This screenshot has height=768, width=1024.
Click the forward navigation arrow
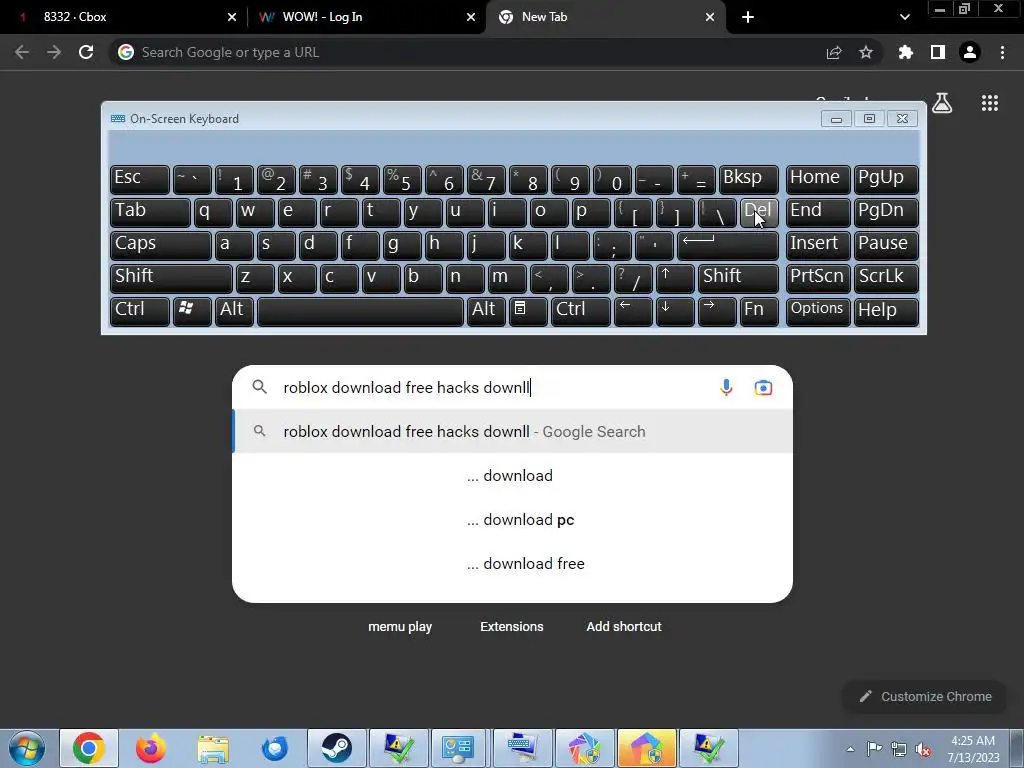click(x=54, y=52)
